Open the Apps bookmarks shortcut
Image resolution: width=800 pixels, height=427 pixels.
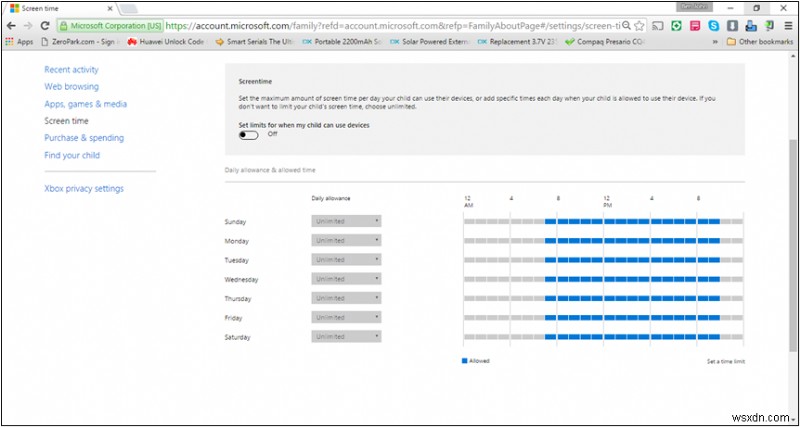[x=19, y=42]
